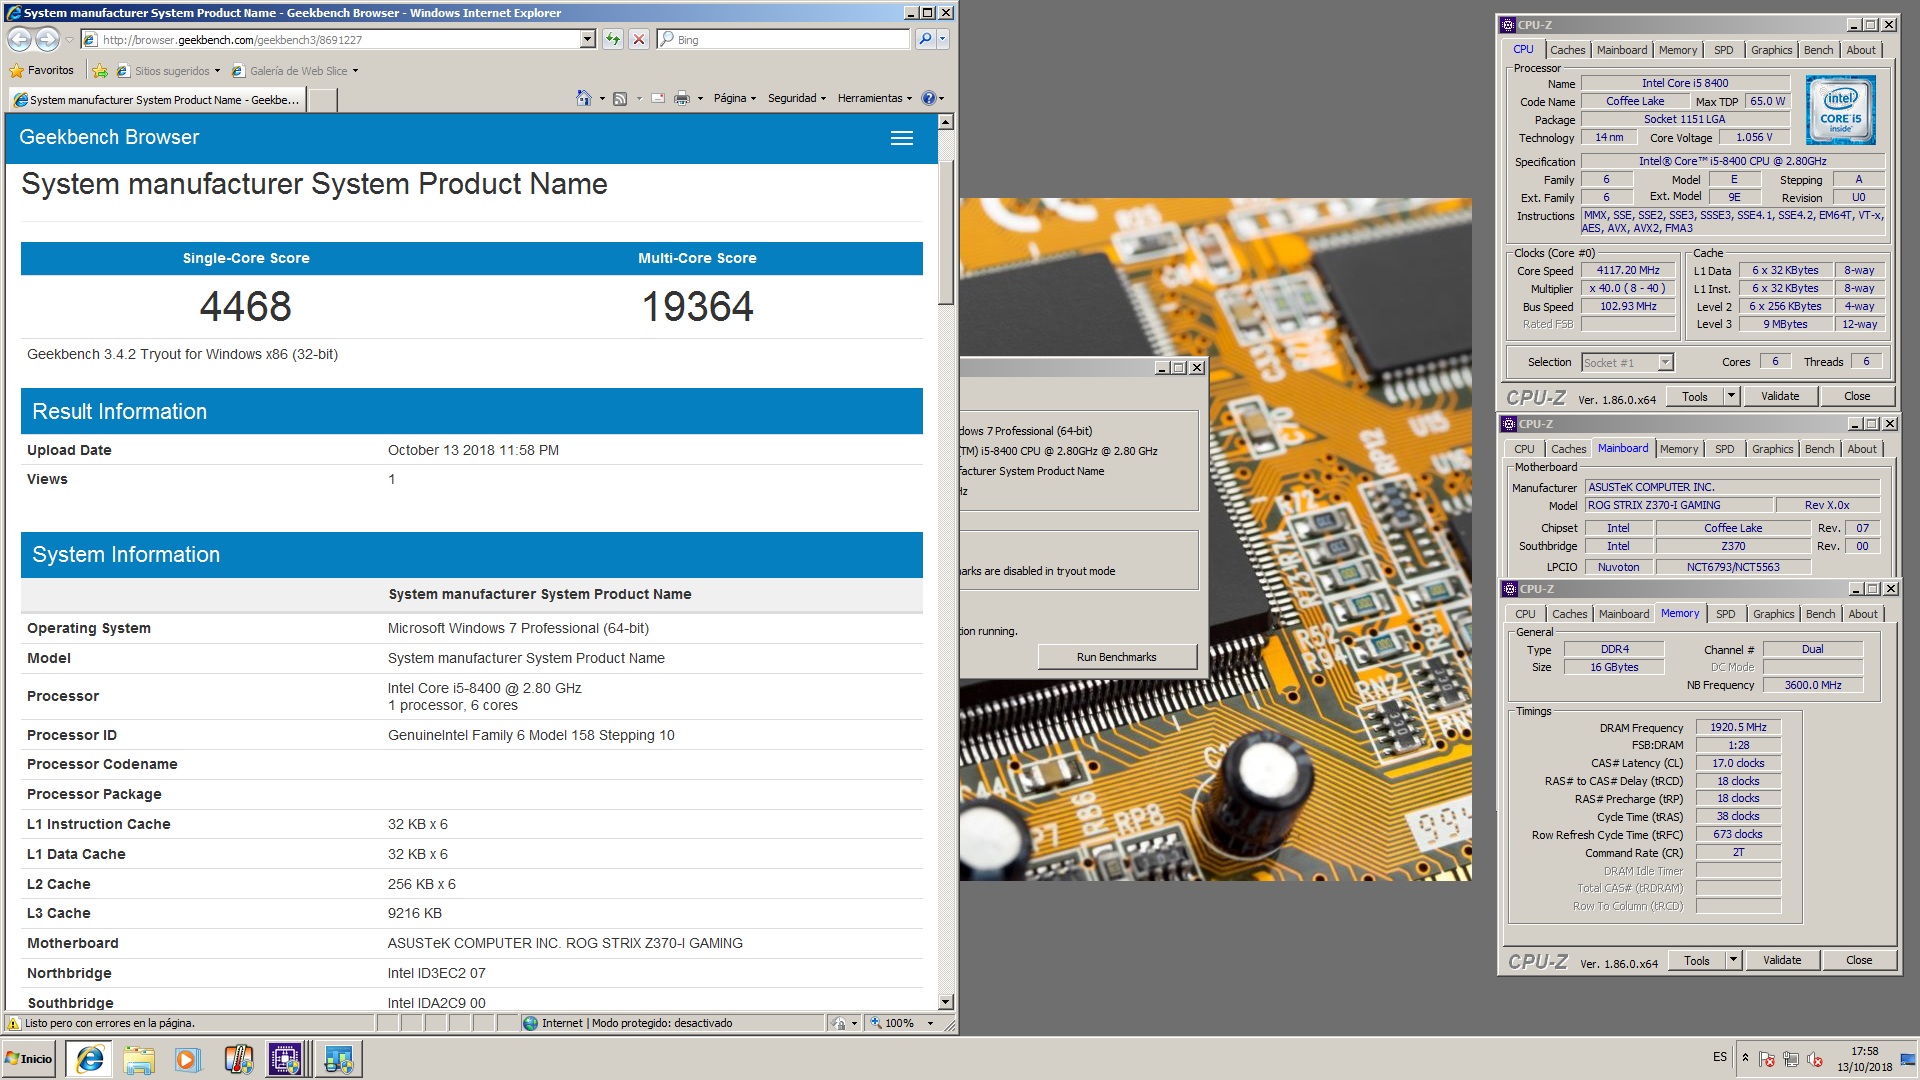Click the muted volume tray icon
The width and height of the screenshot is (1920, 1080).
(x=1815, y=1059)
